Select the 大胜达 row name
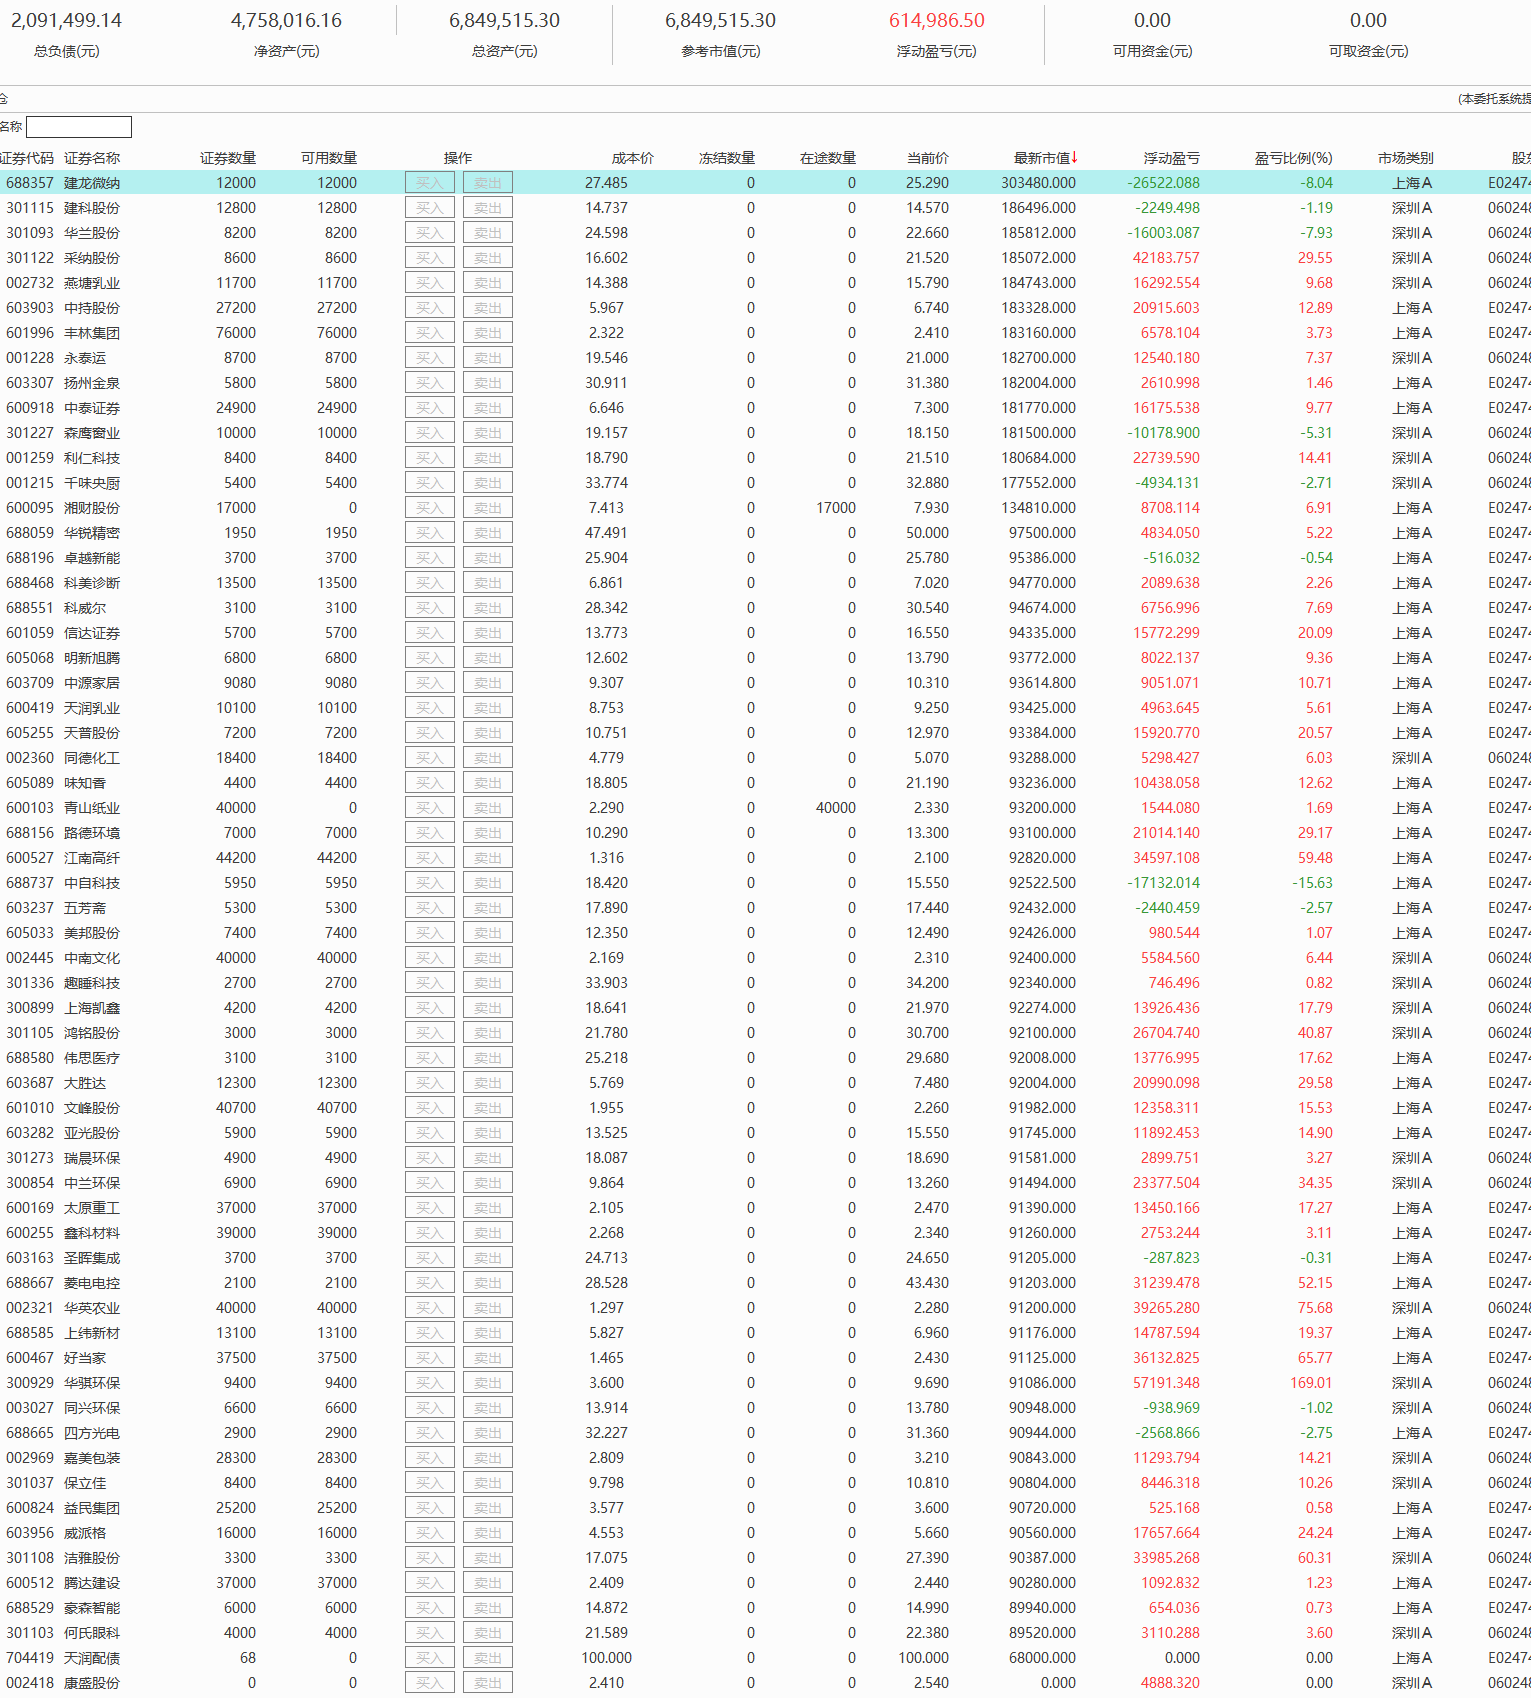1531x1698 pixels. 85,1083
